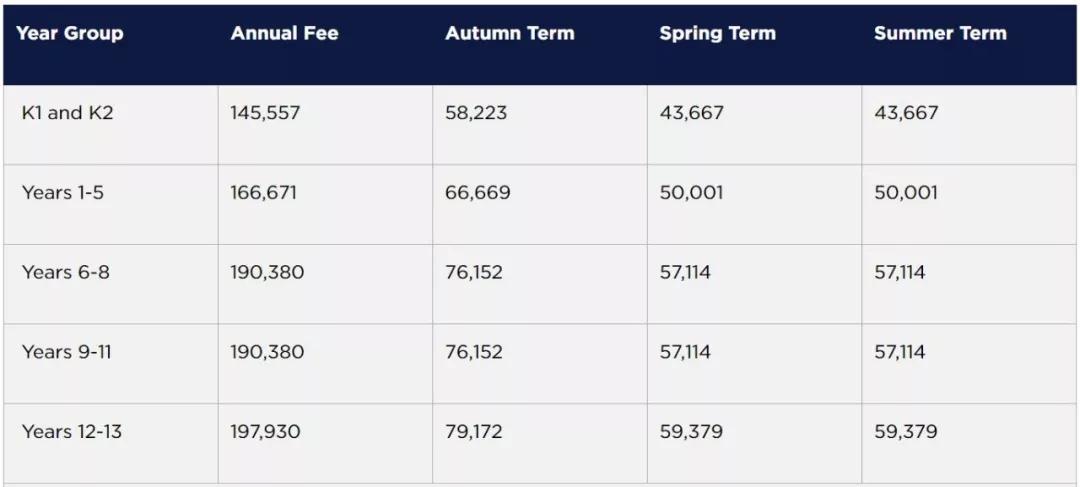Select the 58,223 autumn term value
The width and height of the screenshot is (1080, 487).
click(476, 113)
